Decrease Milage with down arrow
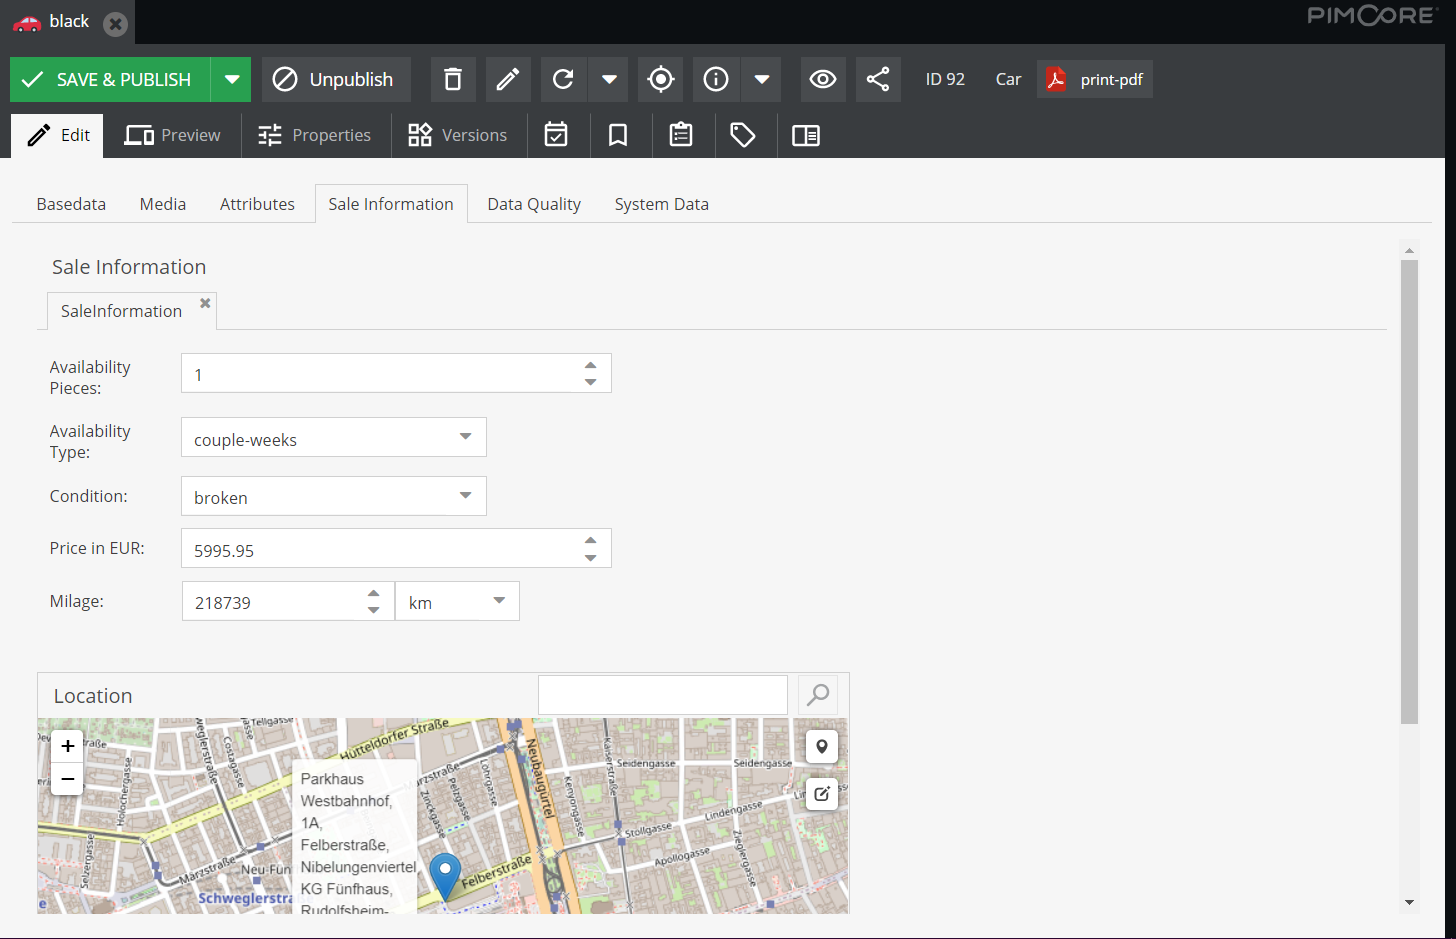The height and width of the screenshot is (939, 1456). (373, 610)
